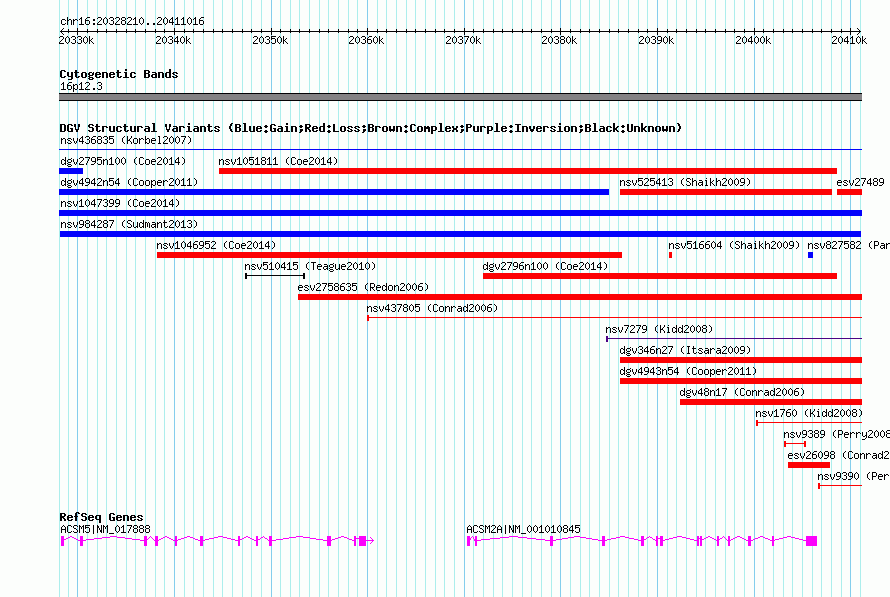Open gene label ACSM2A|NM_001010845
890x597 pixels.
[x=523, y=529]
